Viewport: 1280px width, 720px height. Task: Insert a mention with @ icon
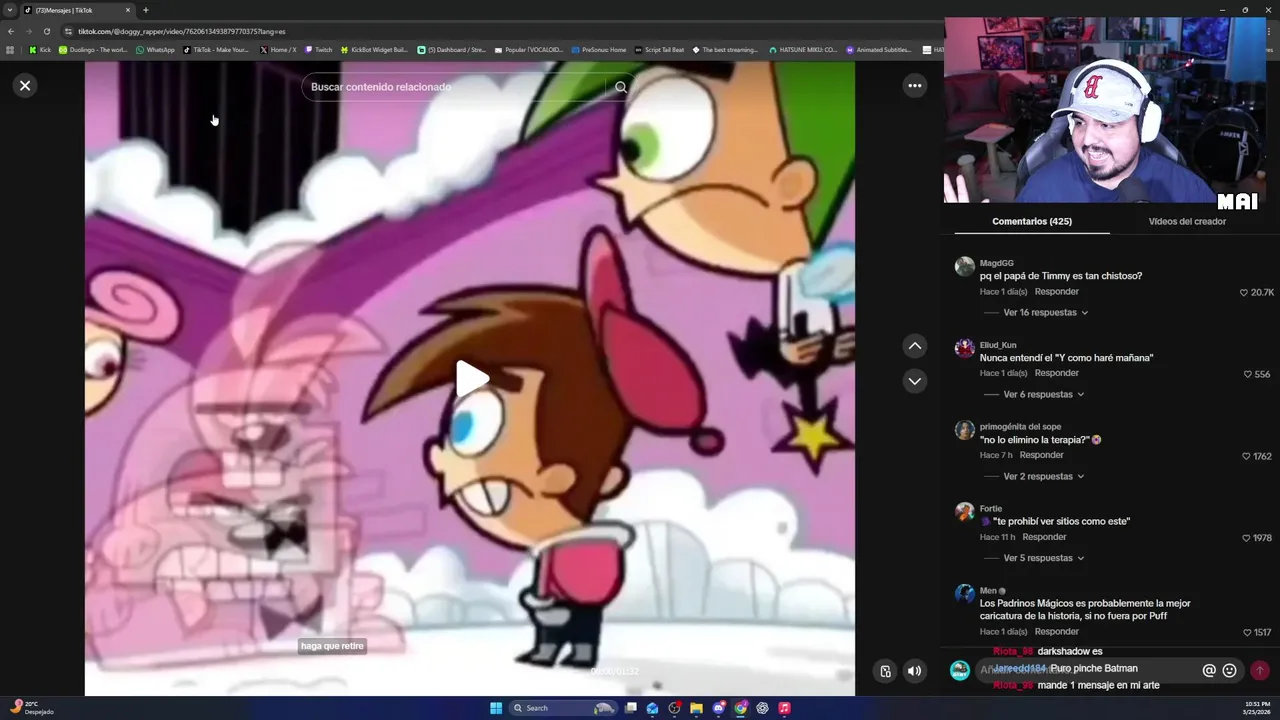coord(1209,670)
